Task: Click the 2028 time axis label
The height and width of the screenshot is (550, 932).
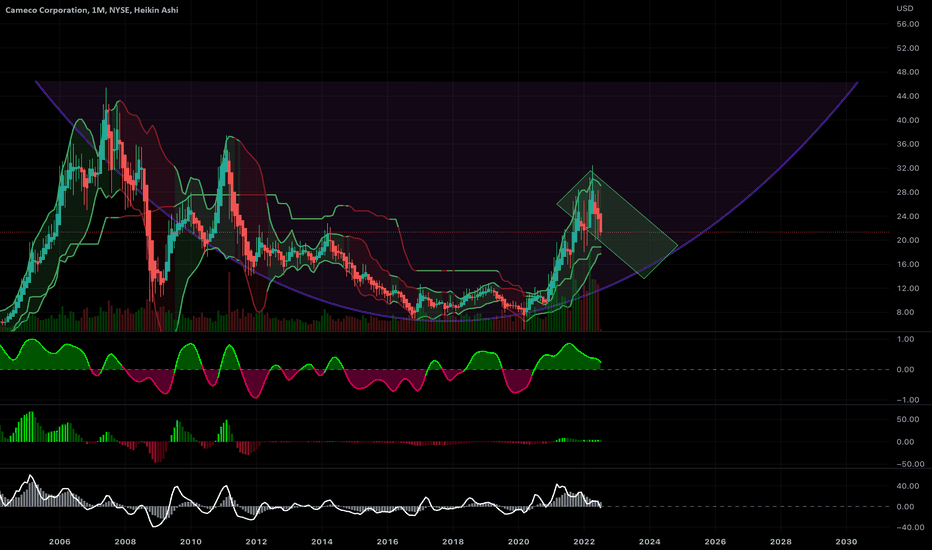Action: tap(780, 542)
